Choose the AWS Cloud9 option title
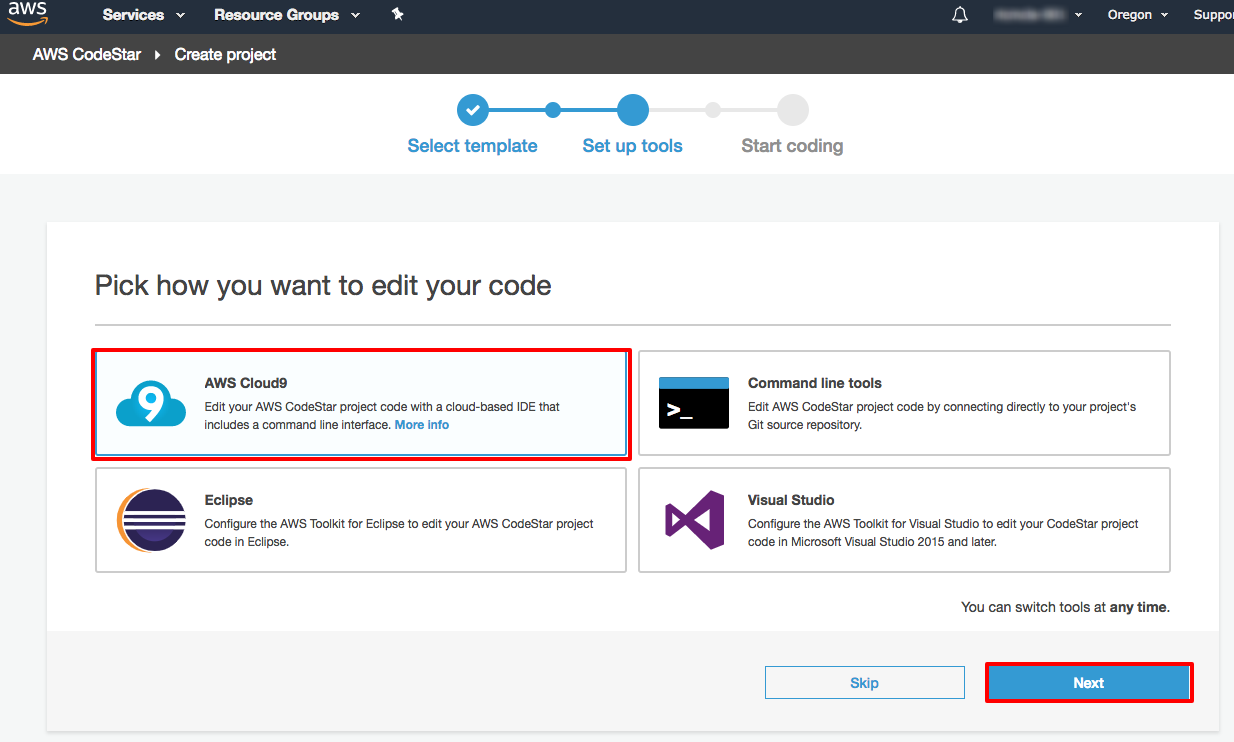 246,383
